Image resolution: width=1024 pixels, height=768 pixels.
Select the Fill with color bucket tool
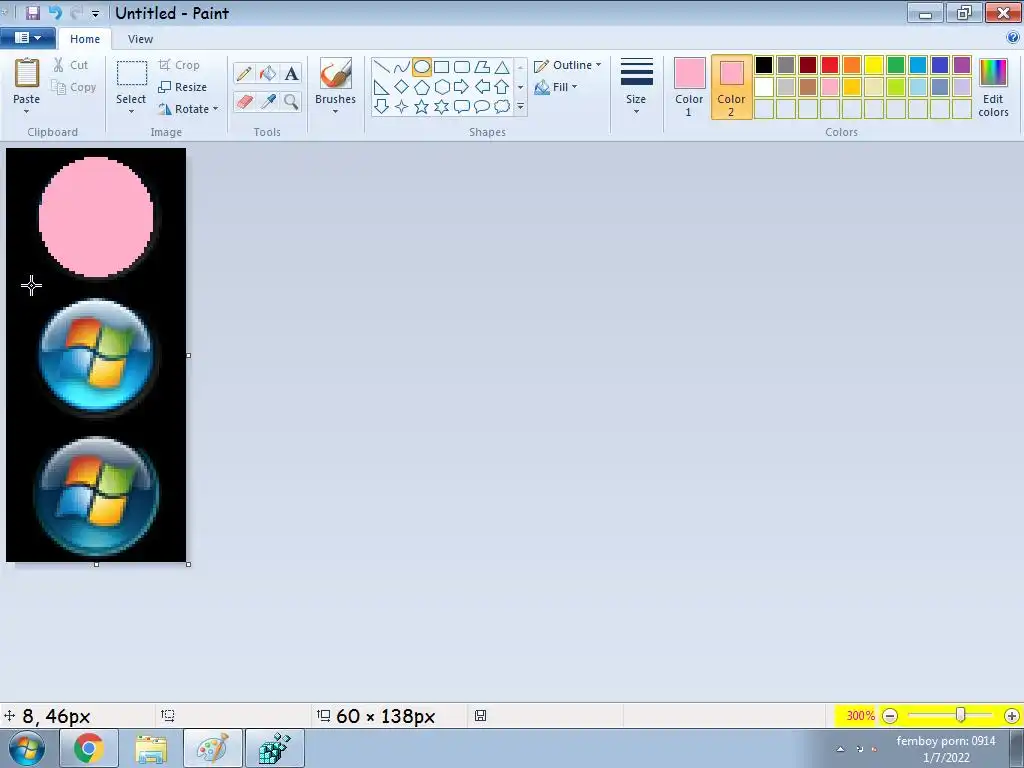(268, 73)
